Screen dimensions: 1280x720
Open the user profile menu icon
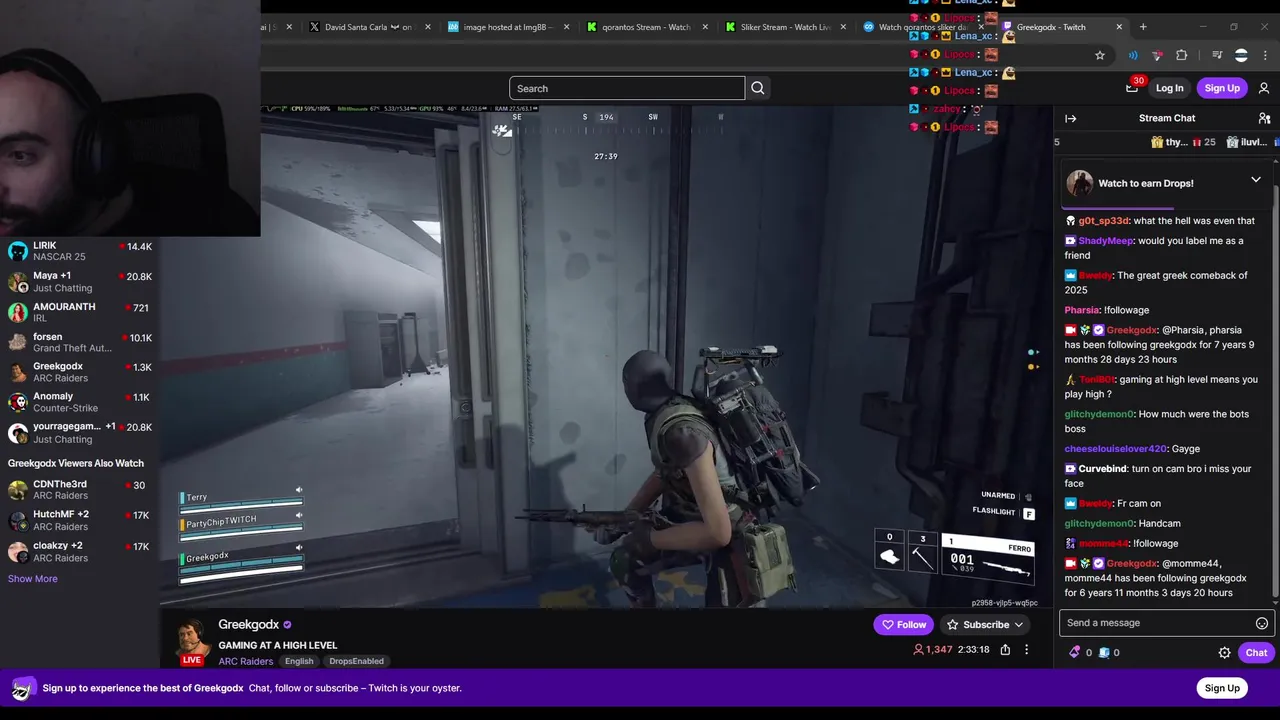coord(1264,88)
